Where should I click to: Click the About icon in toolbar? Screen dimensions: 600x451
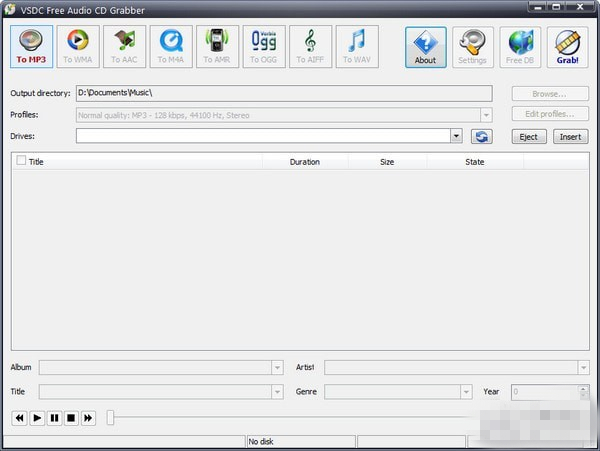[x=425, y=46]
